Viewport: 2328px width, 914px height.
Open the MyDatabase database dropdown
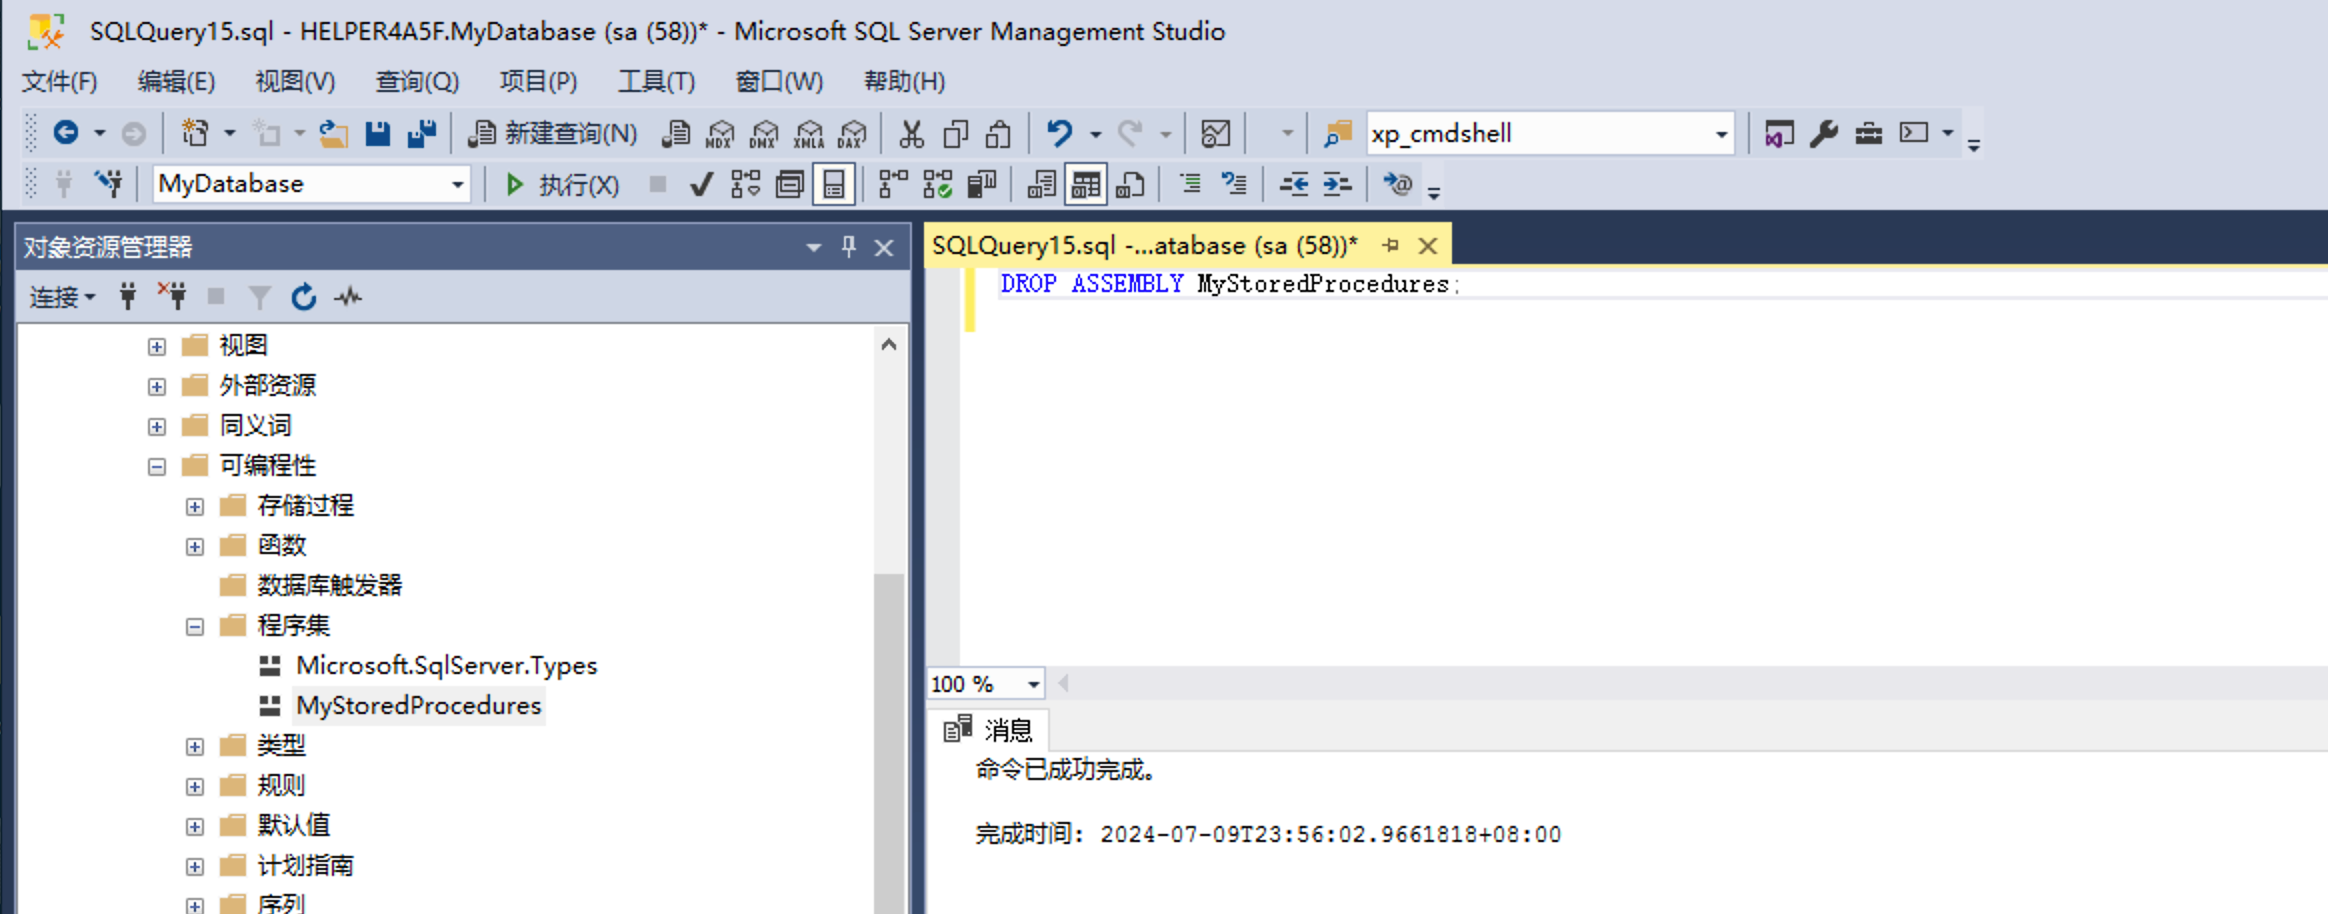[456, 184]
